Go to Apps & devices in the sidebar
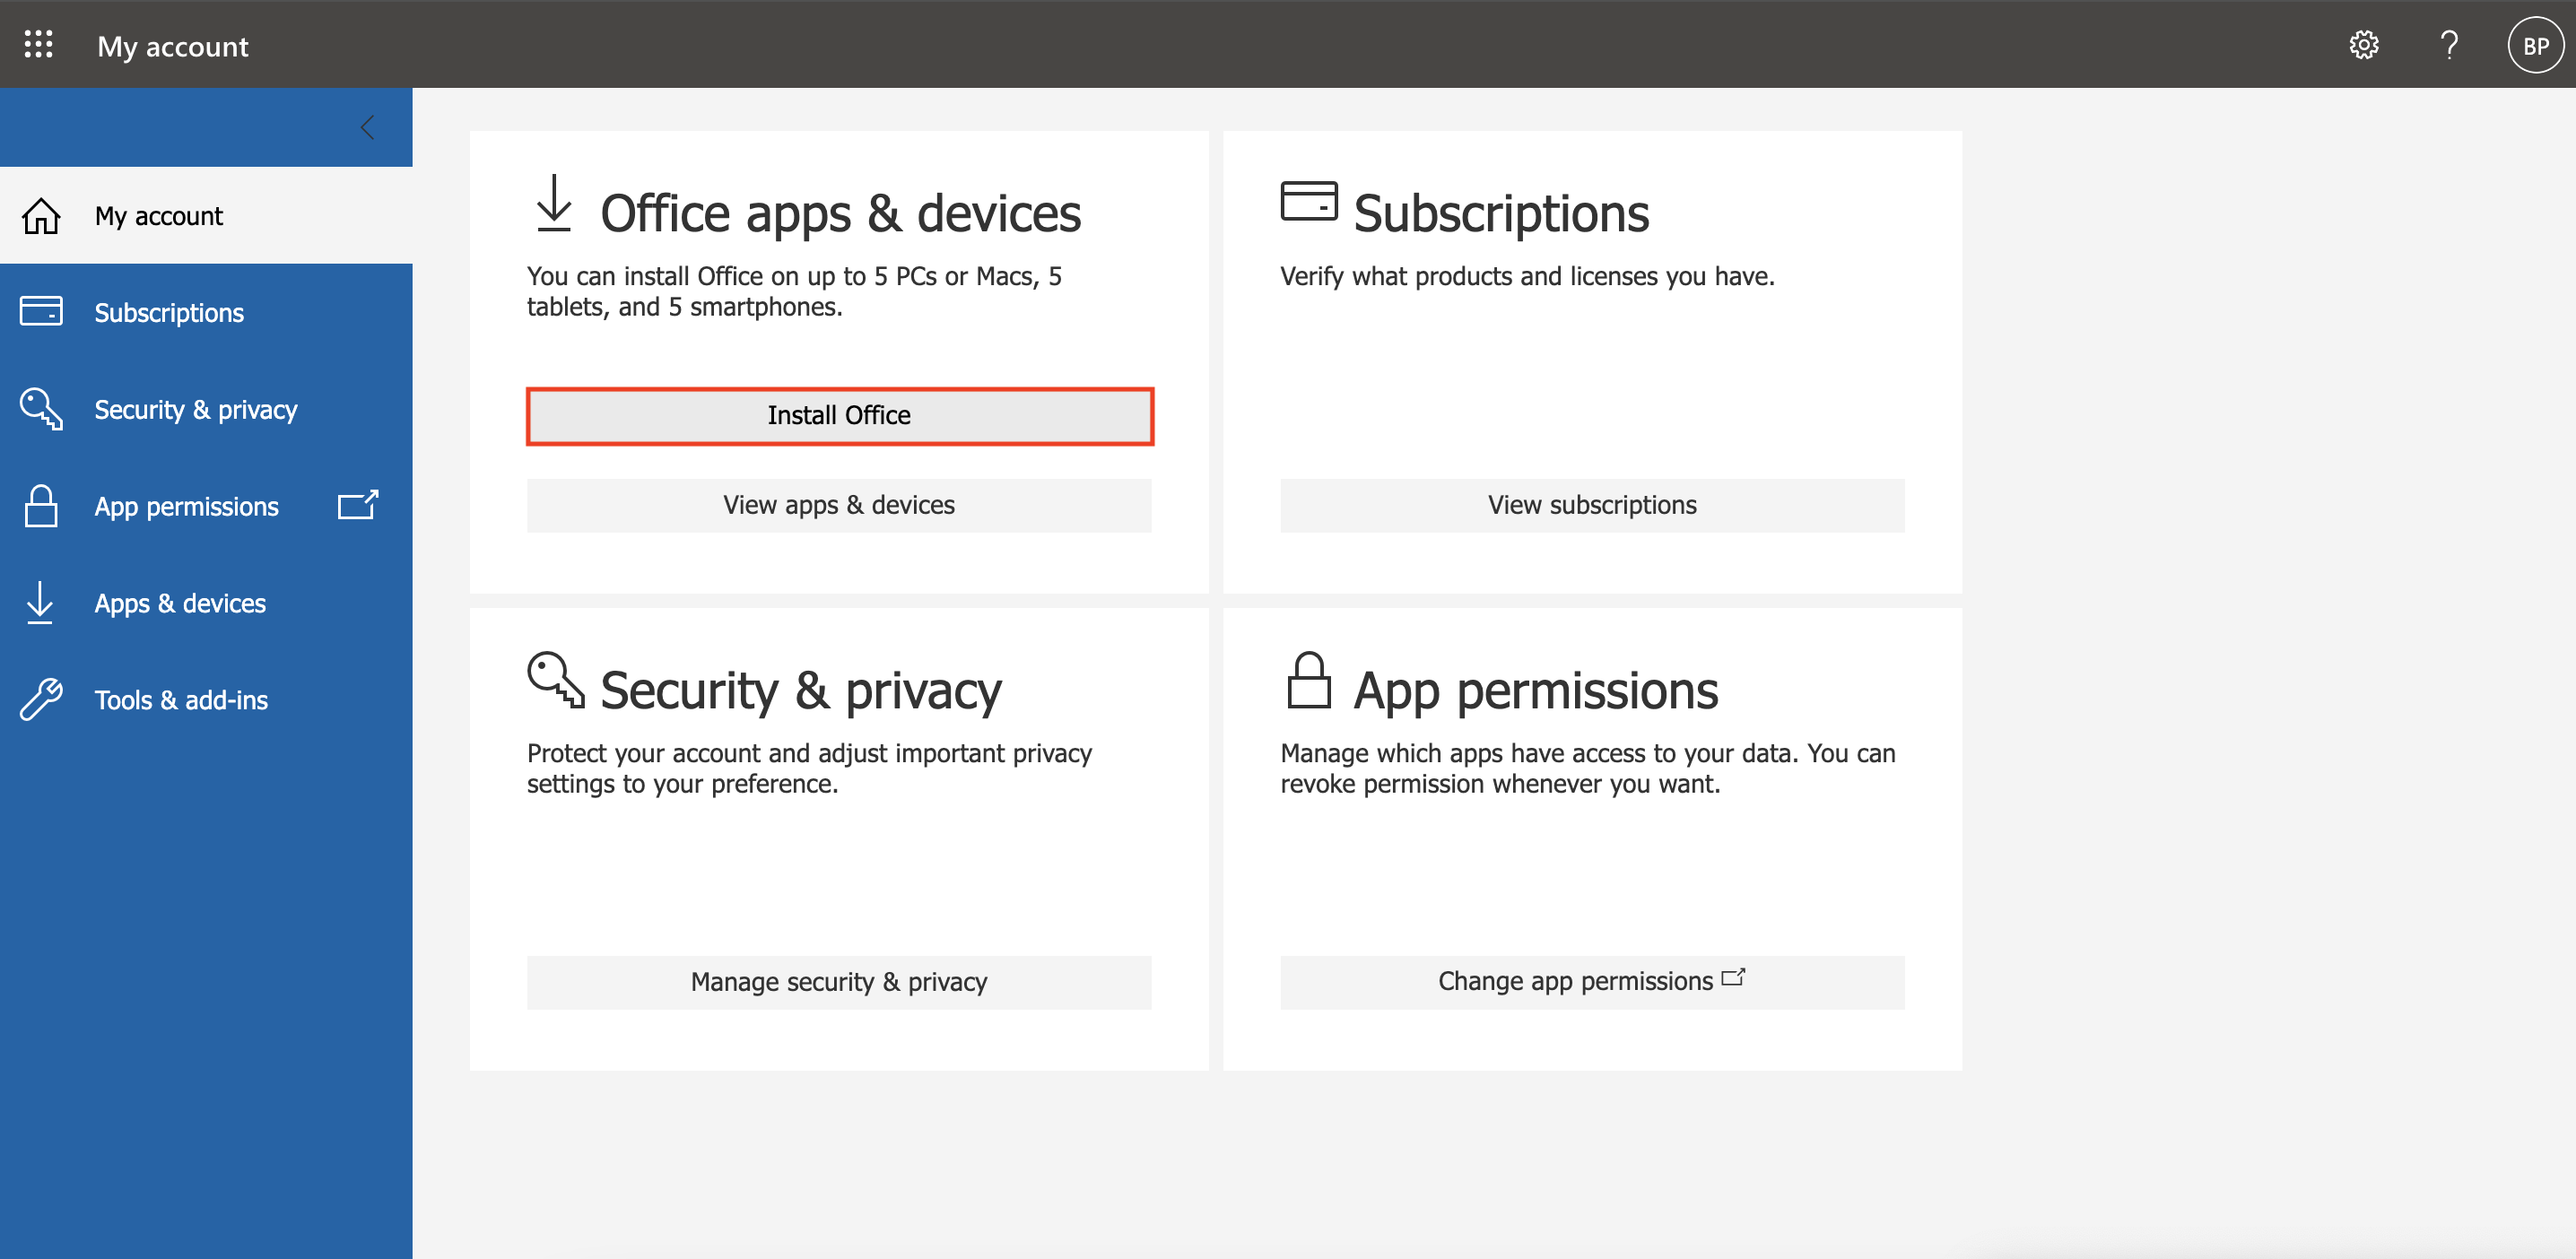Image resolution: width=2576 pixels, height=1259 pixels. click(x=206, y=604)
